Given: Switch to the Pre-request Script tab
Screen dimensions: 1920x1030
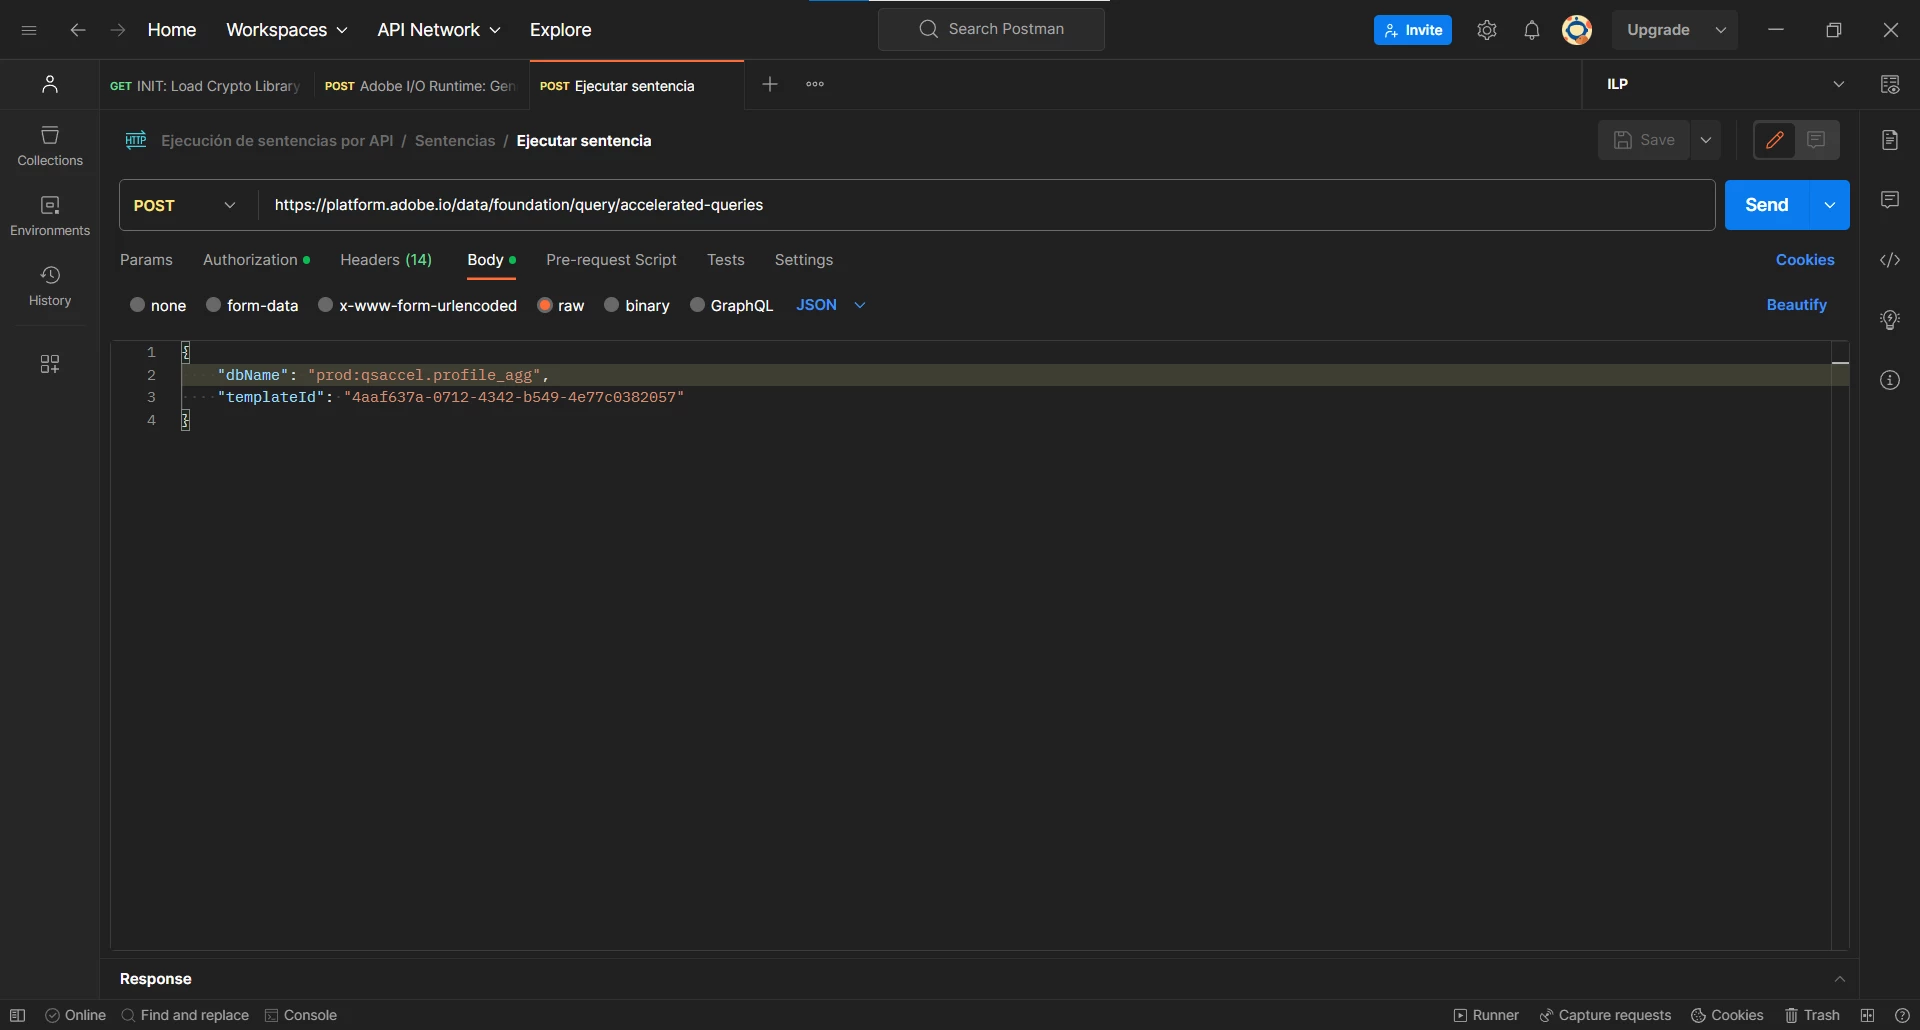Looking at the screenshot, I should coord(611,260).
